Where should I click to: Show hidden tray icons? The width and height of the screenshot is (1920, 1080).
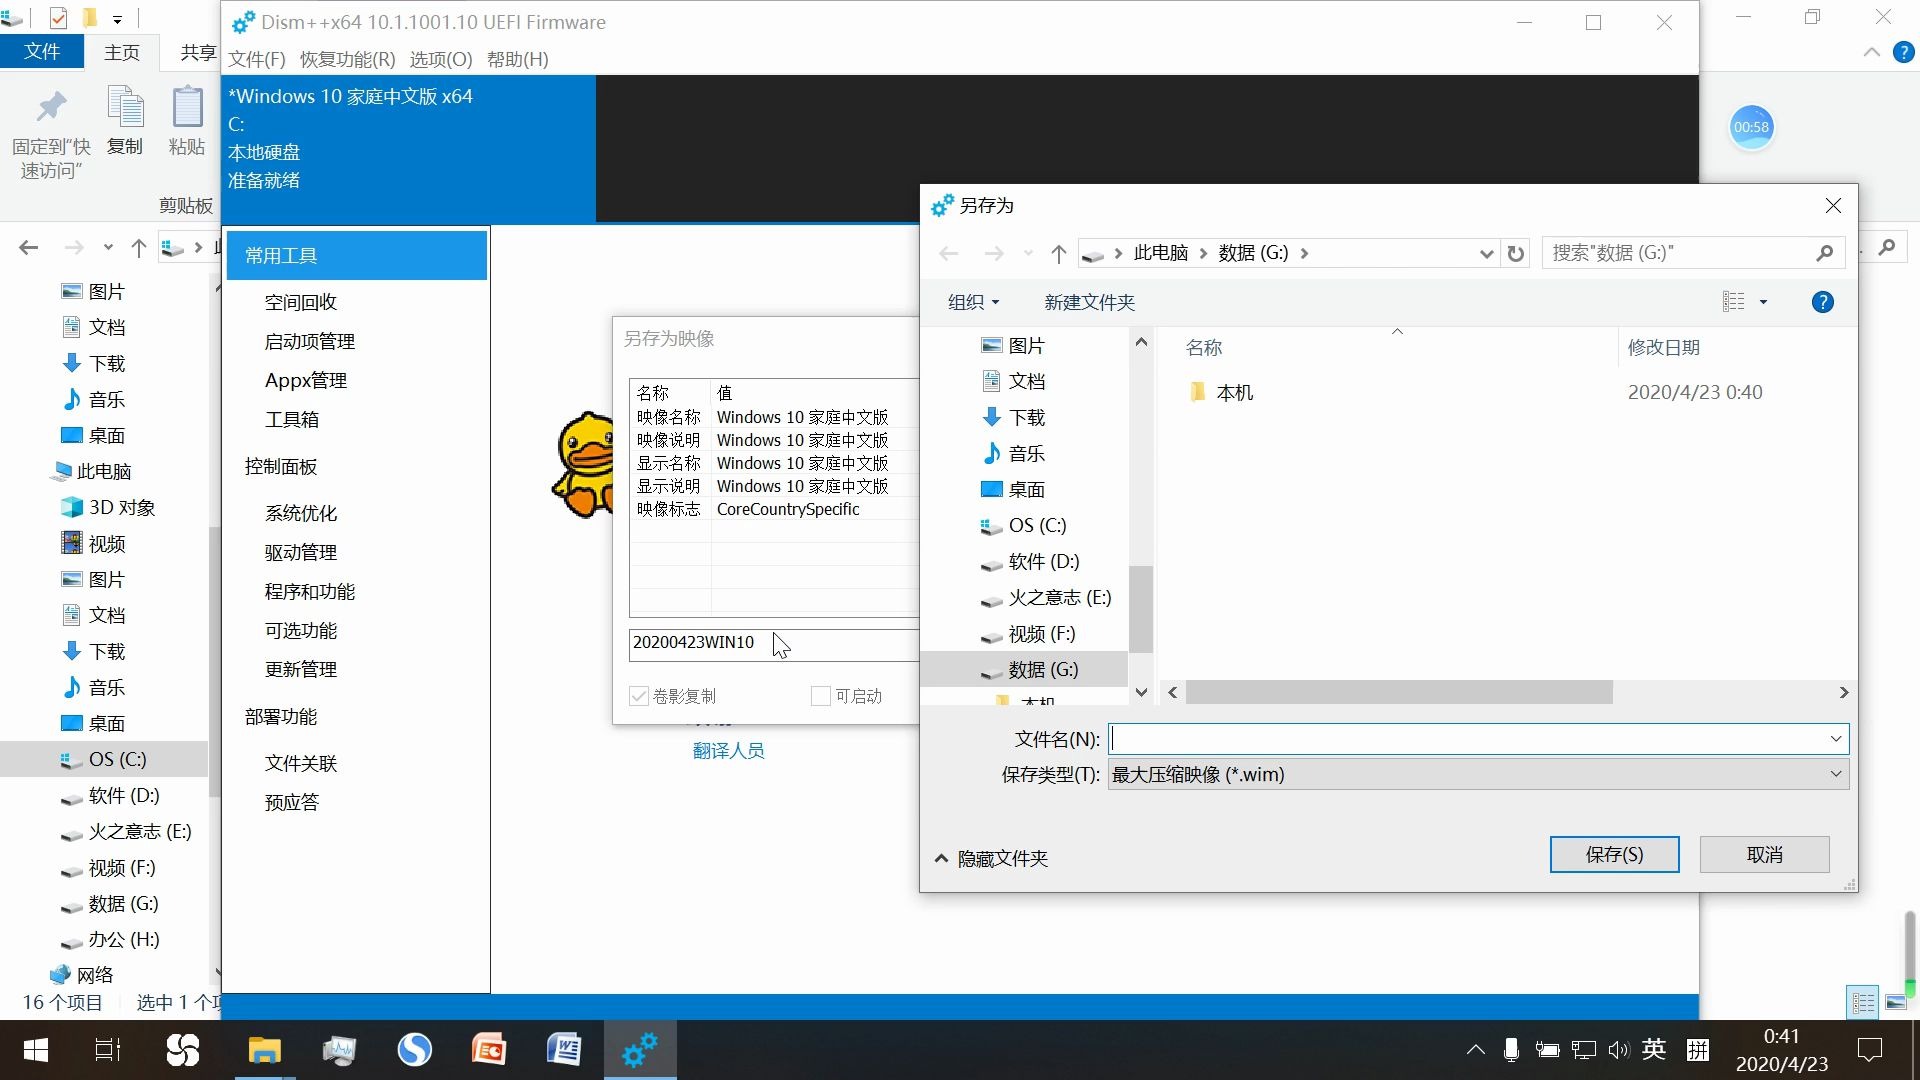pyautogui.click(x=1475, y=1050)
